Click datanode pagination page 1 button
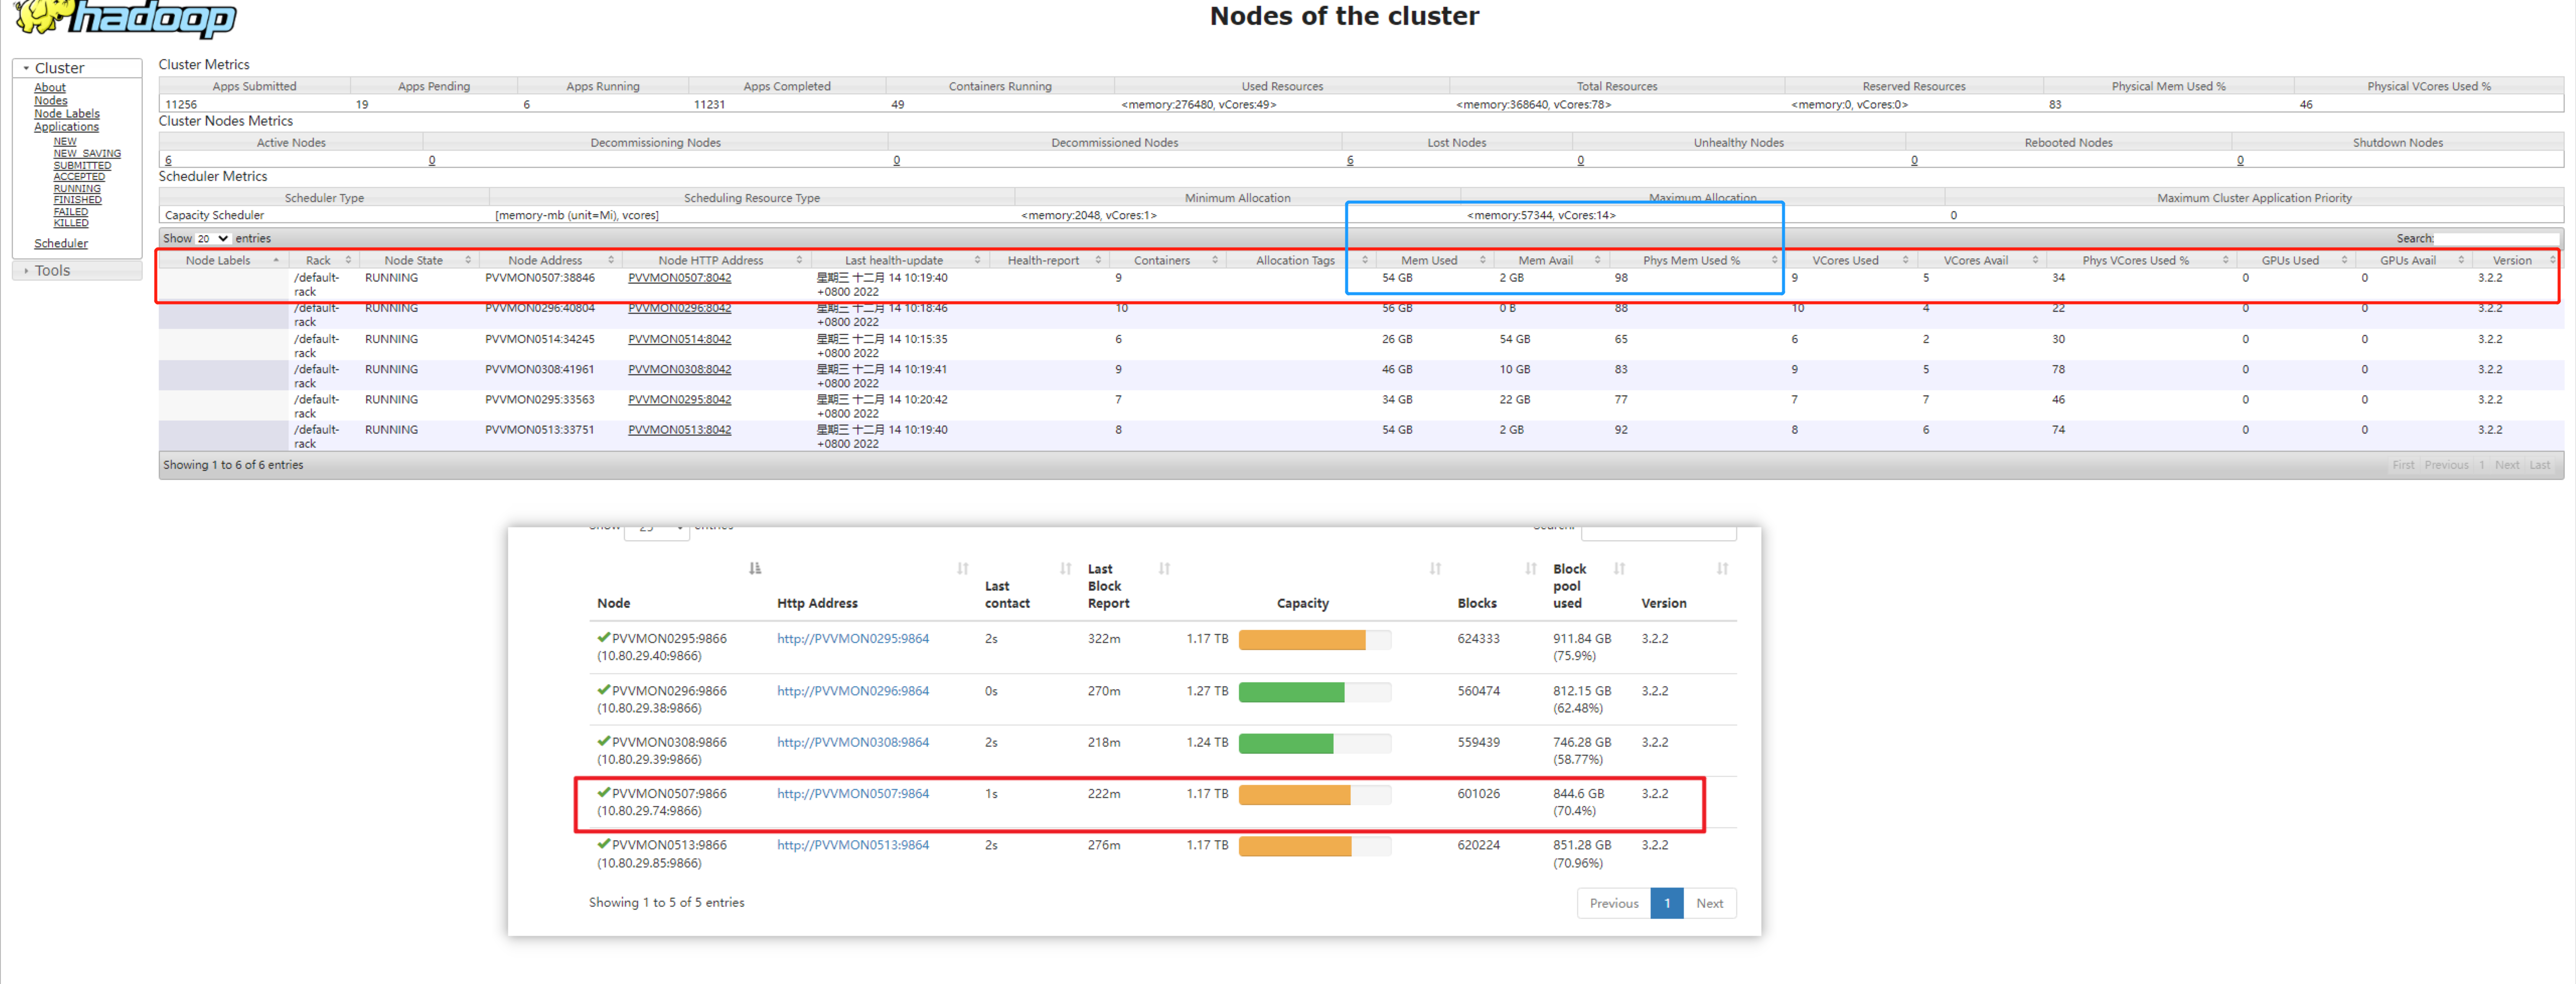The height and width of the screenshot is (984, 2576). coord(1666,903)
